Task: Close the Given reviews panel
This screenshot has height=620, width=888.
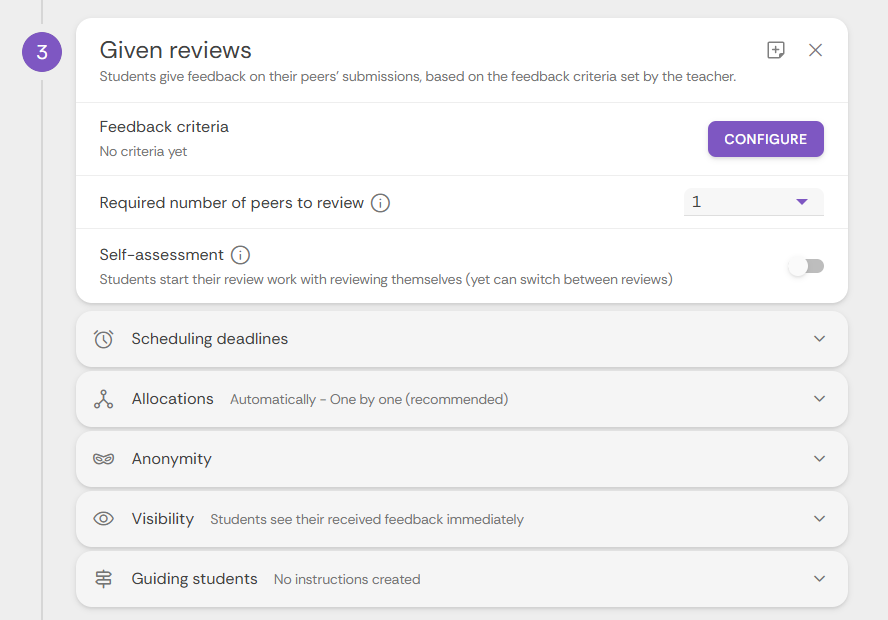Action: (815, 50)
